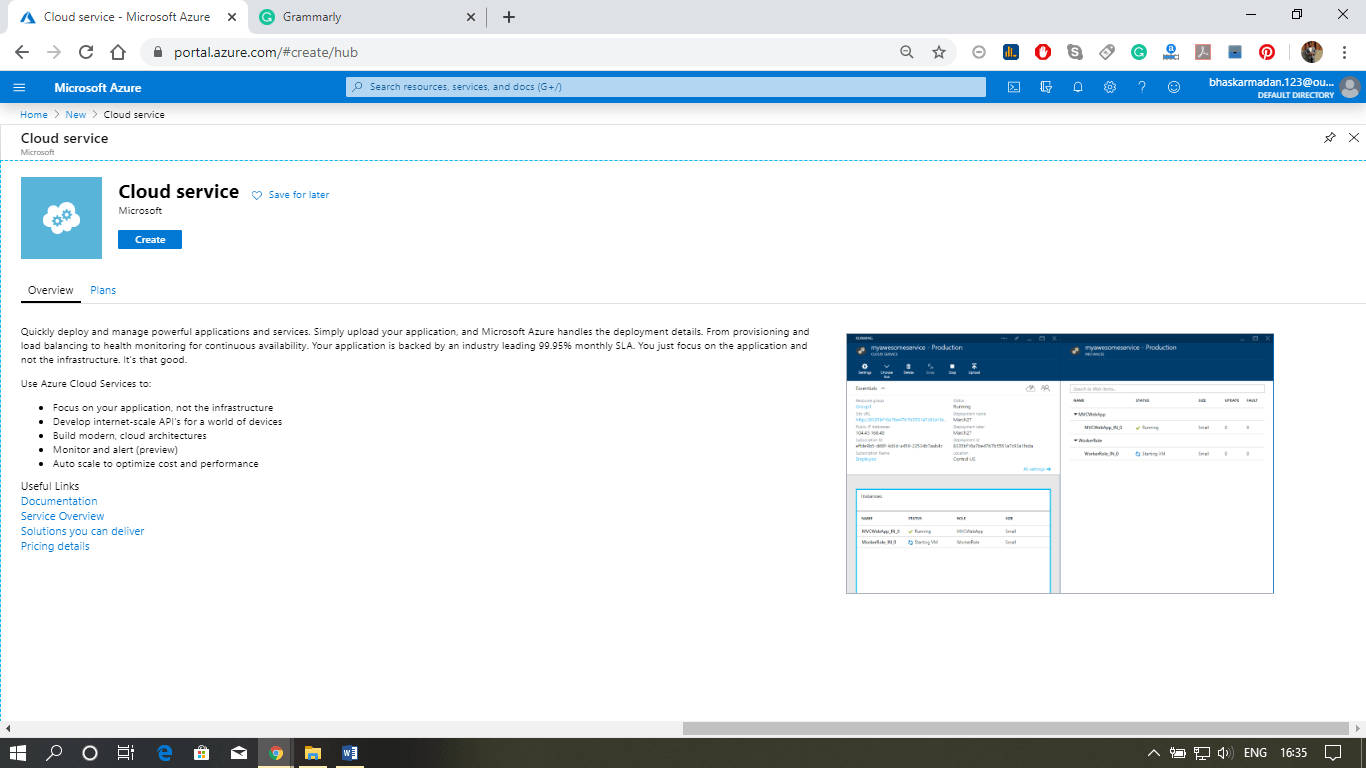Screen dimensions: 1366x768
Task: Click the ENG language indicator
Action: coord(1256,753)
